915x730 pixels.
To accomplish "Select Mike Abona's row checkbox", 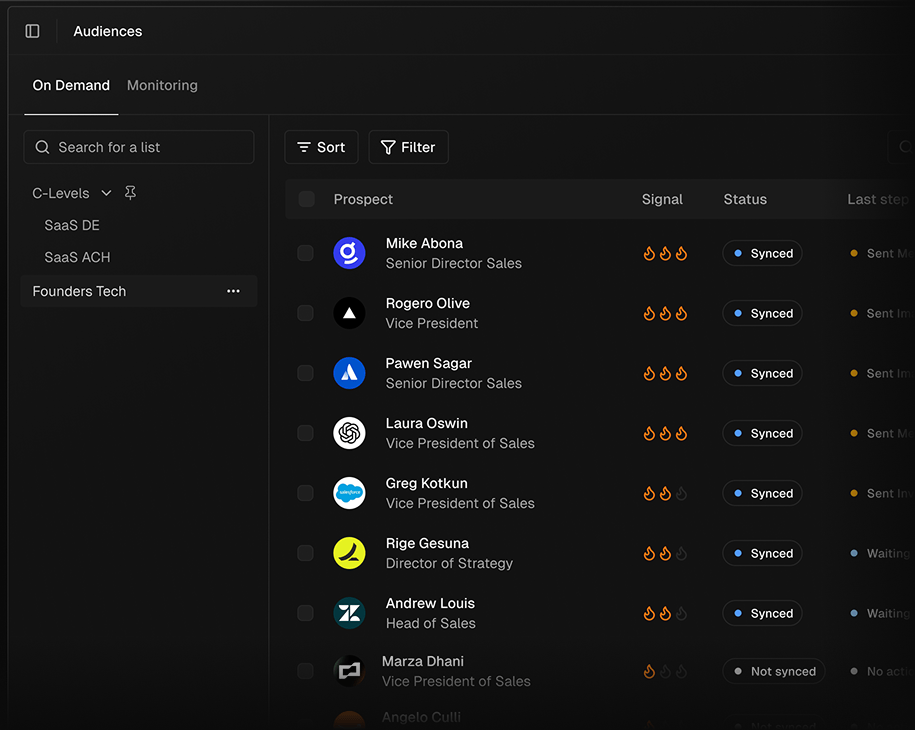I will point(305,253).
